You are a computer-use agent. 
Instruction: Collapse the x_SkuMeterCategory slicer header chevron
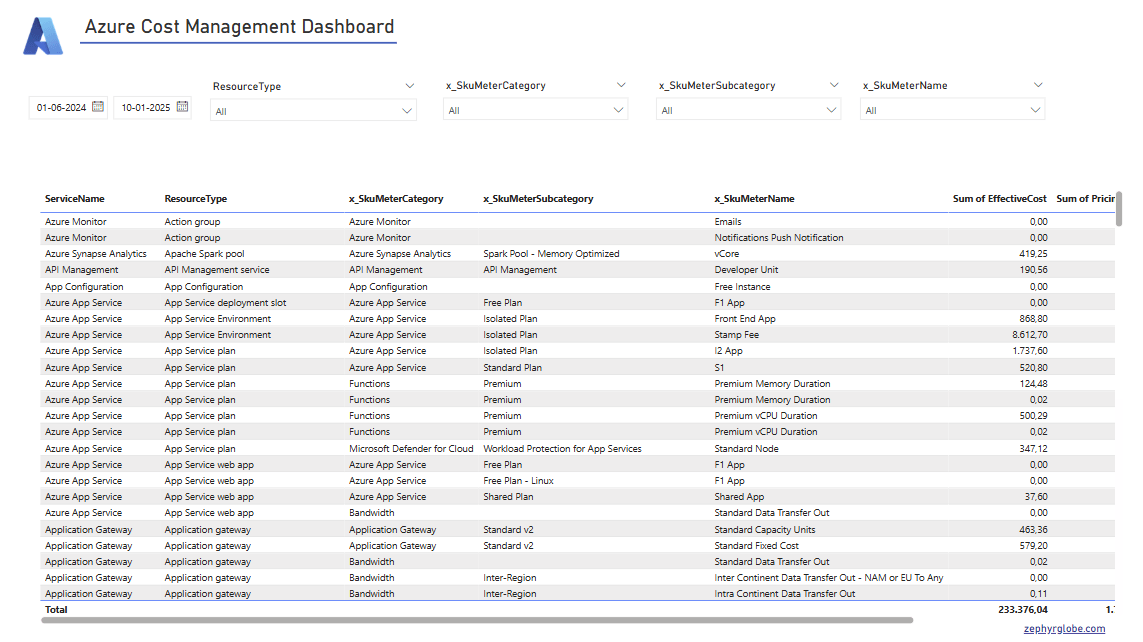621,85
